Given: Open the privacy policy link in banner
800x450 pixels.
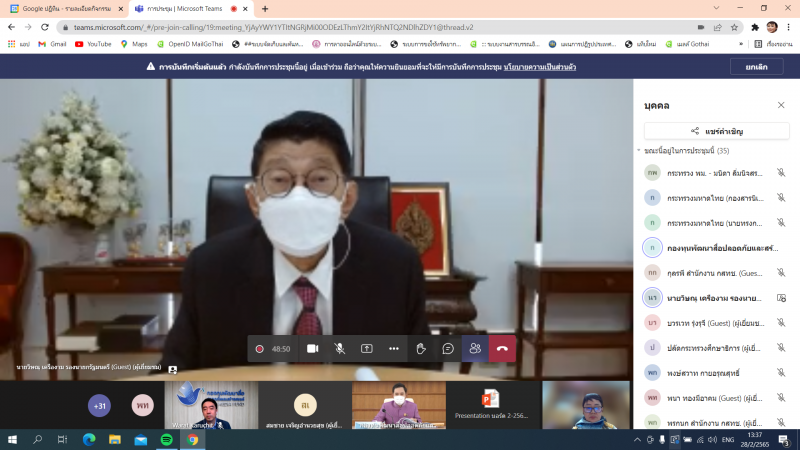Looking at the screenshot, I should [x=539, y=67].
